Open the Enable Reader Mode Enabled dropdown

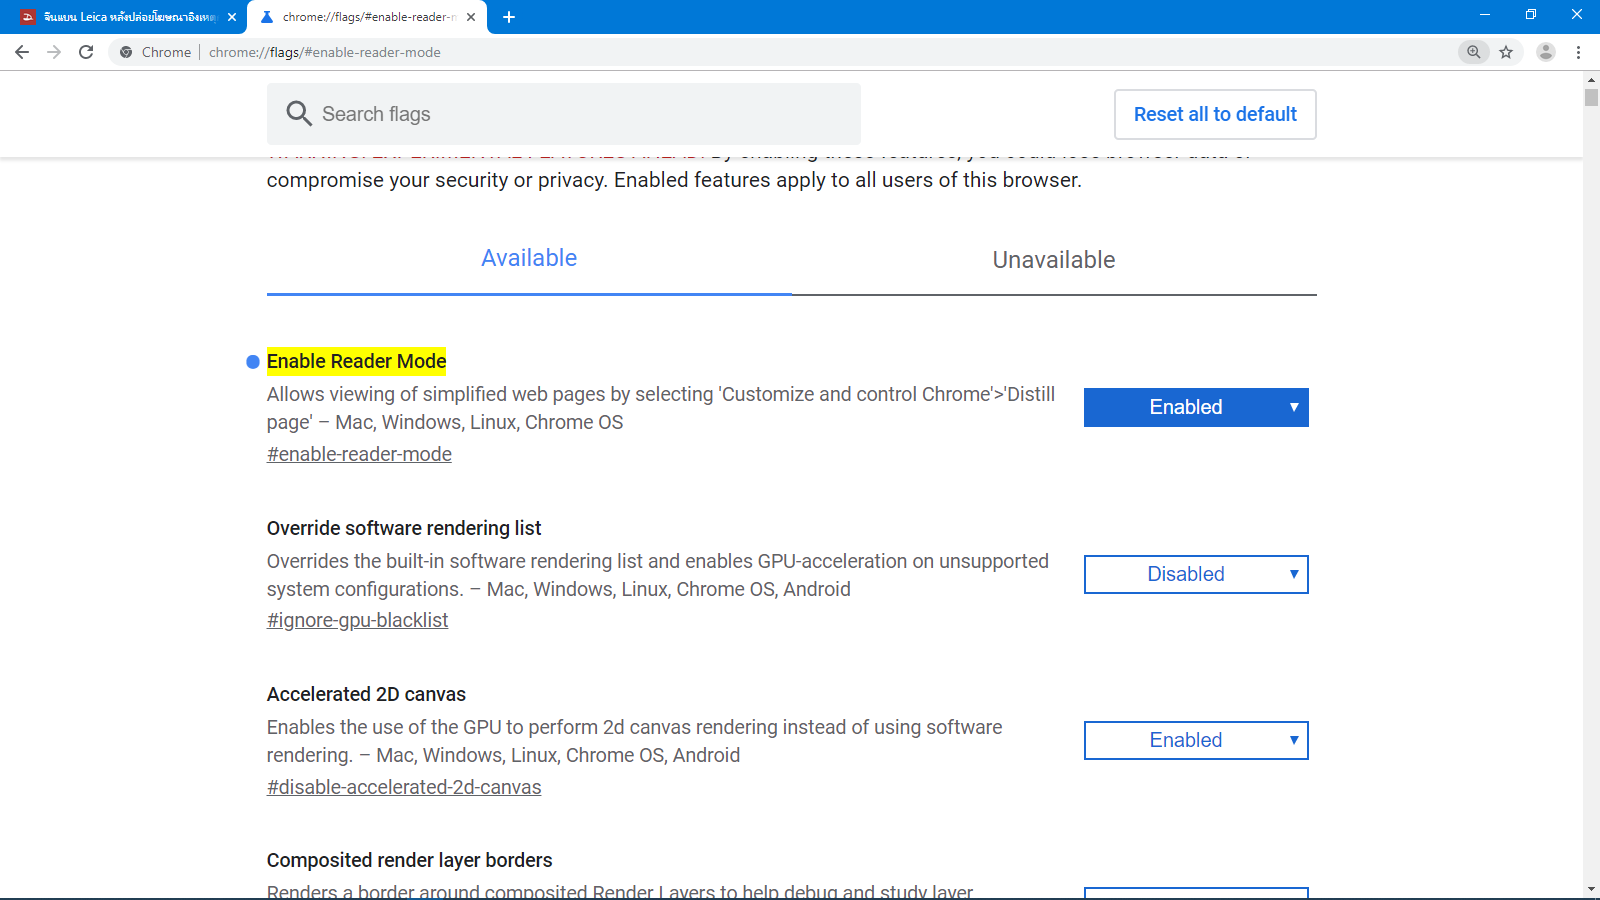[x=1196, y=407]
